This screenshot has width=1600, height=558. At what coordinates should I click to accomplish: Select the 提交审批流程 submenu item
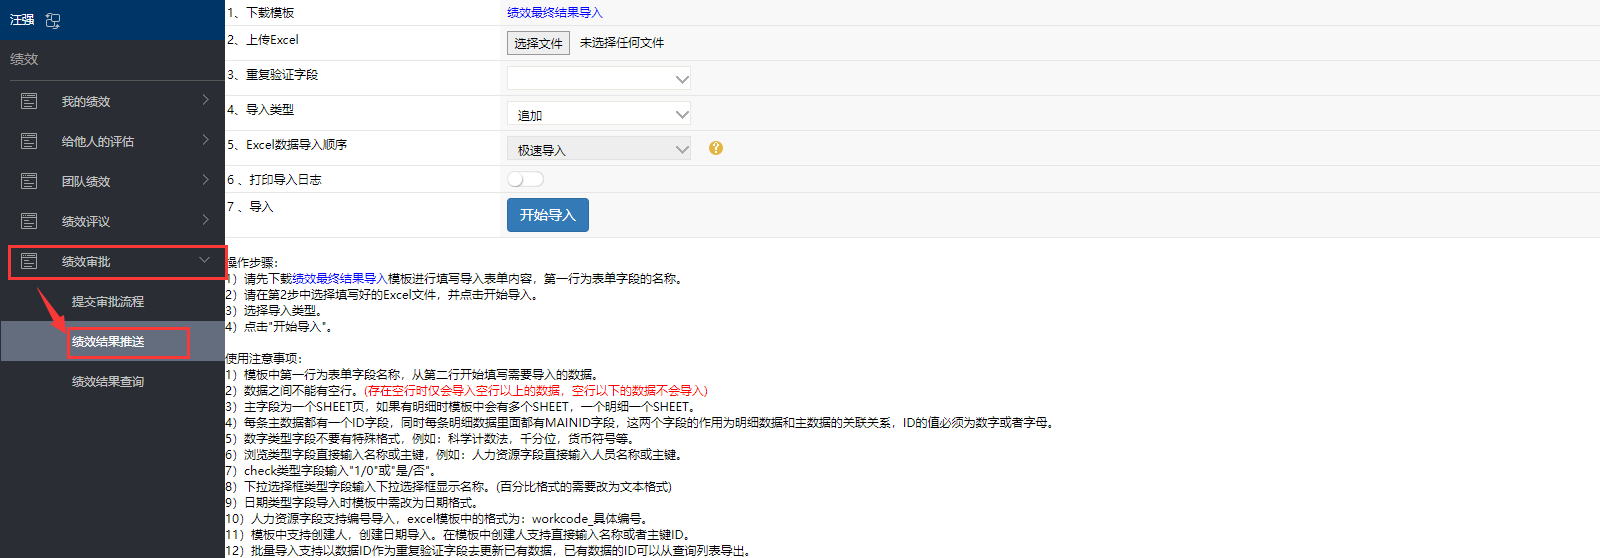[x=108, y=301]
